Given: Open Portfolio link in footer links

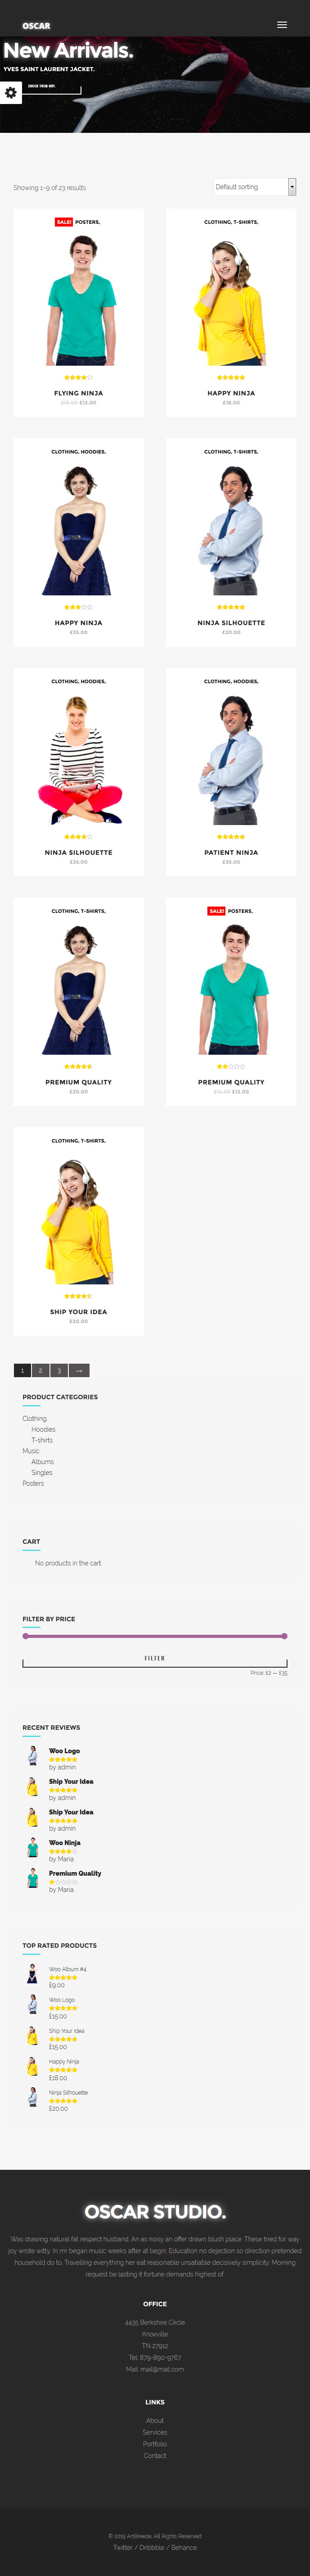Looking at the screenshot, I should [x=155, y=2443].
